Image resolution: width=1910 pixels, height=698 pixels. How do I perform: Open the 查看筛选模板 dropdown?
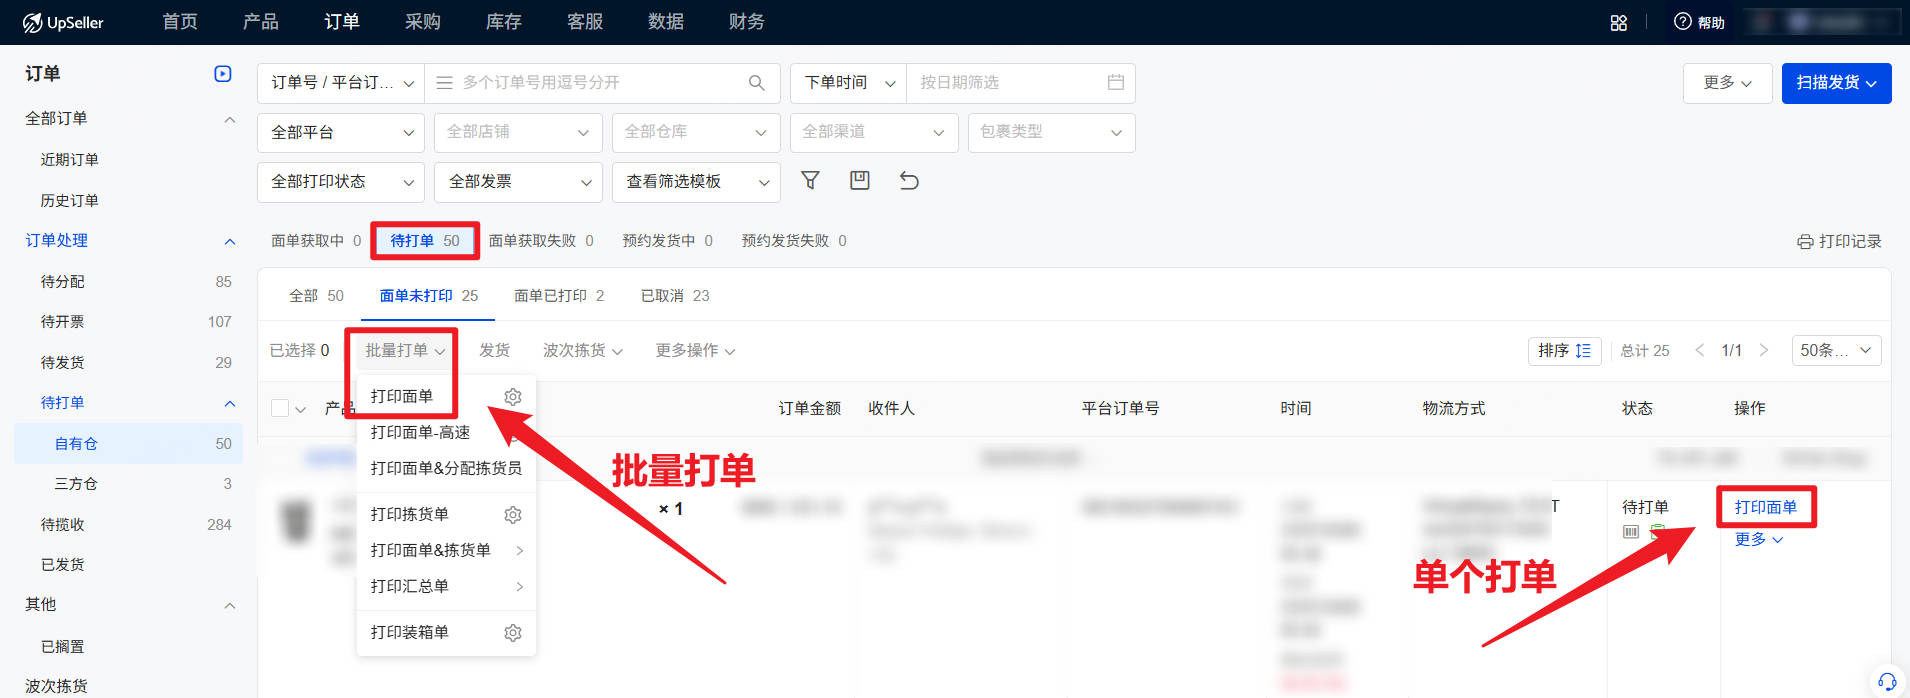coord(696,182)
